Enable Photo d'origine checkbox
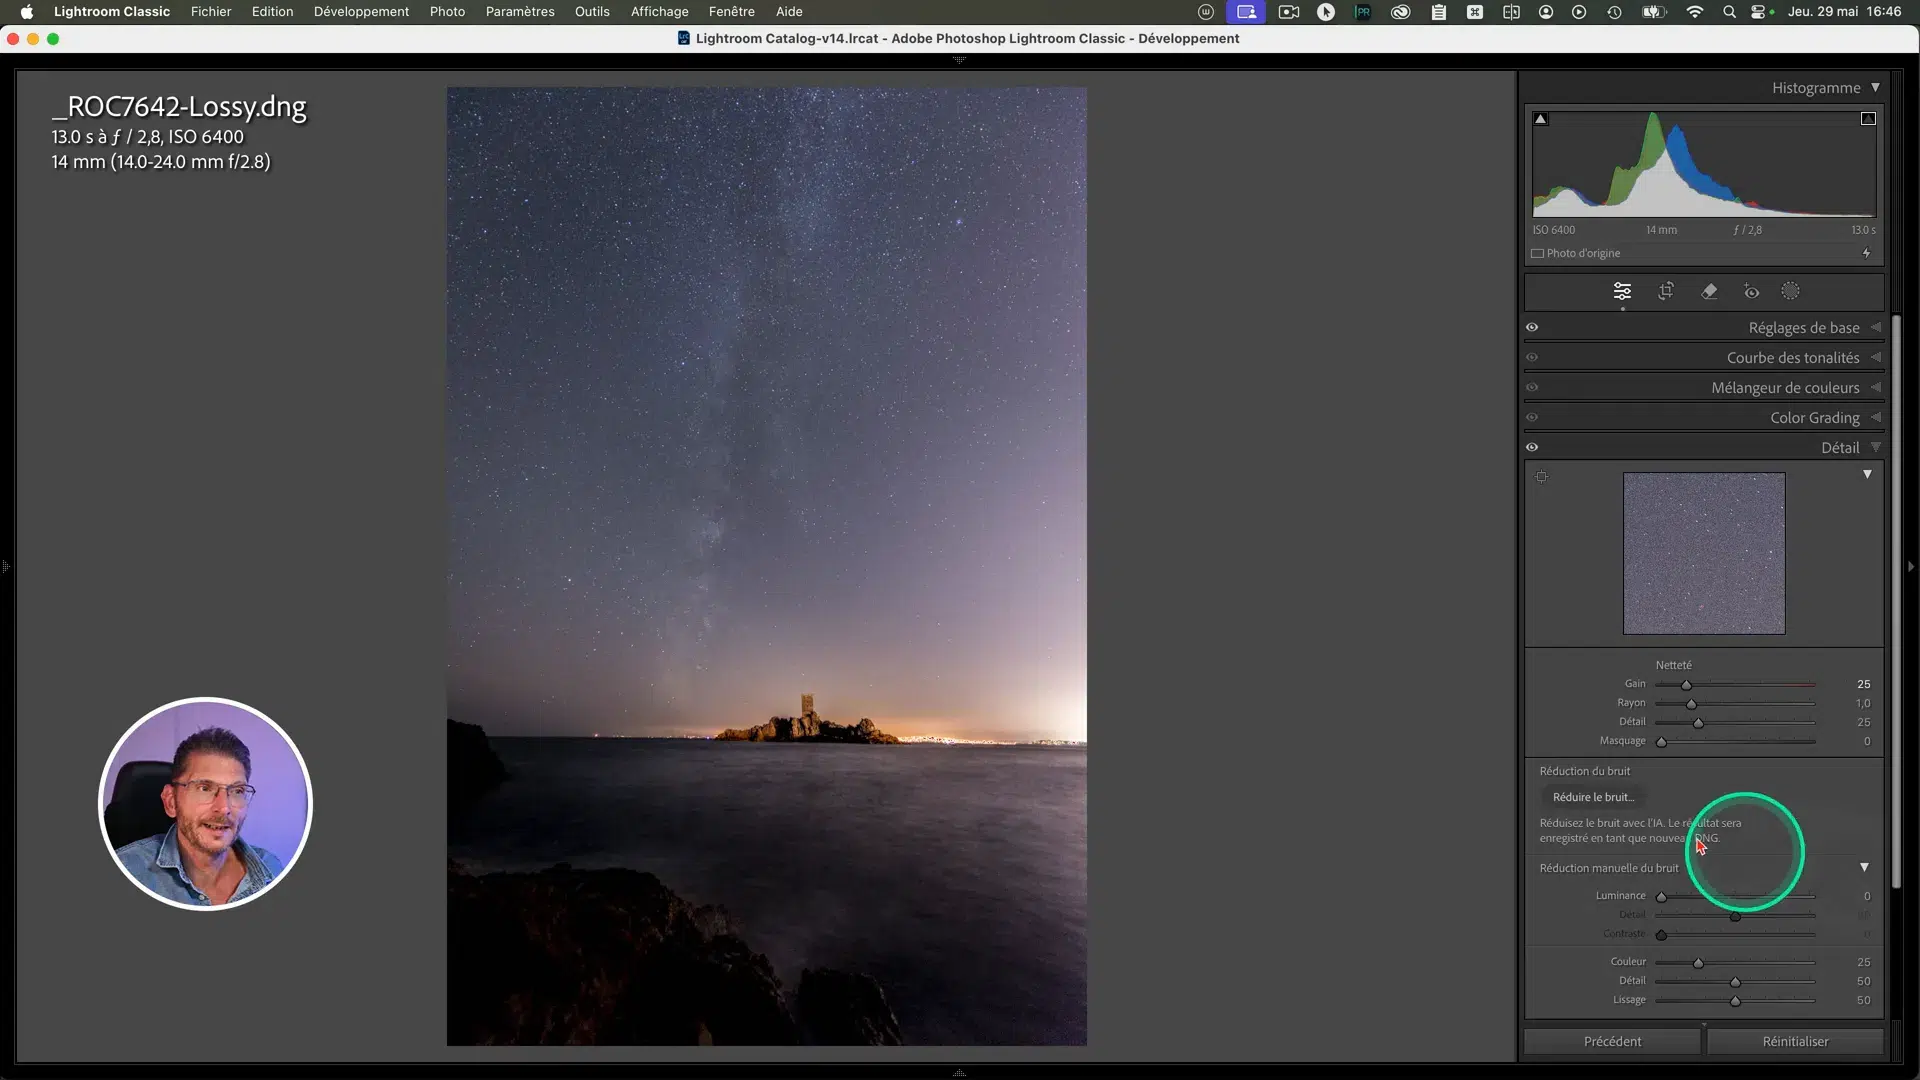Image resolution: width=1920 pixels, height=1080 pixels. tap(1538, 254)
